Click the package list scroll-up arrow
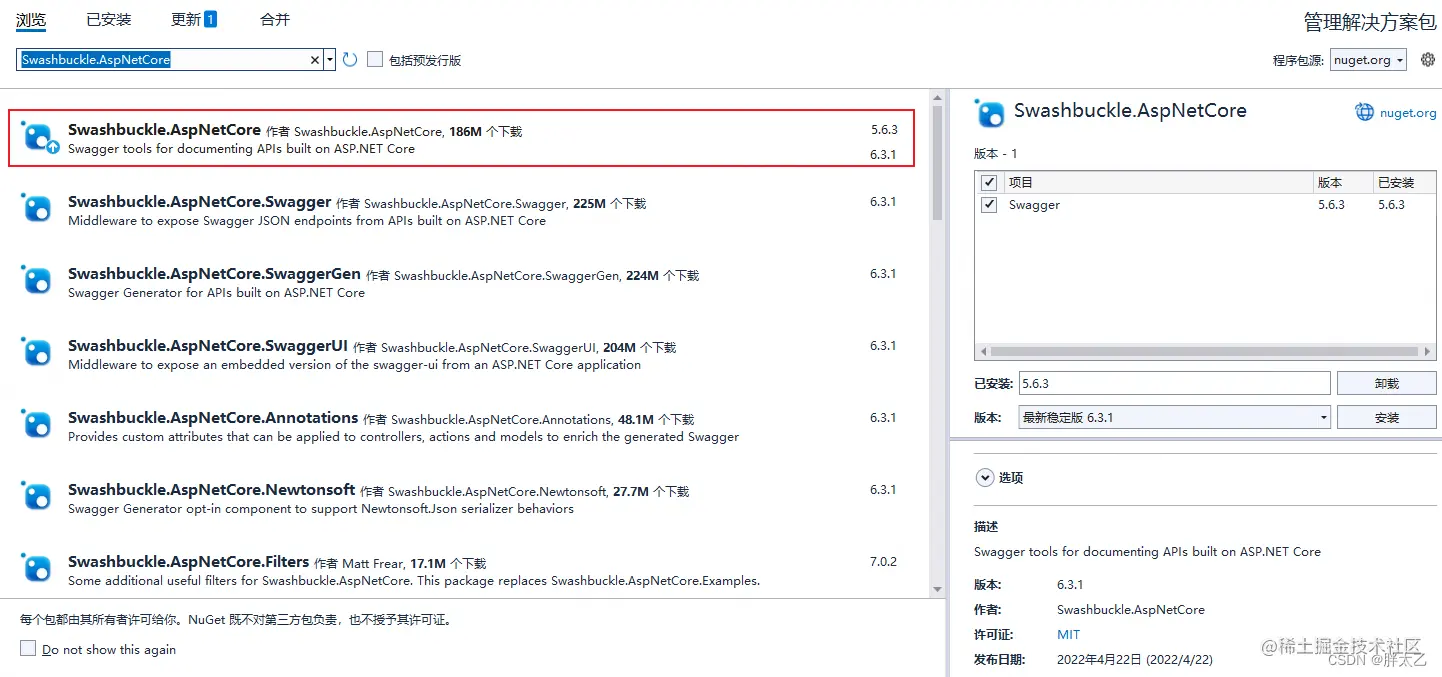The image size is (1442, 677). pos(937,98)
